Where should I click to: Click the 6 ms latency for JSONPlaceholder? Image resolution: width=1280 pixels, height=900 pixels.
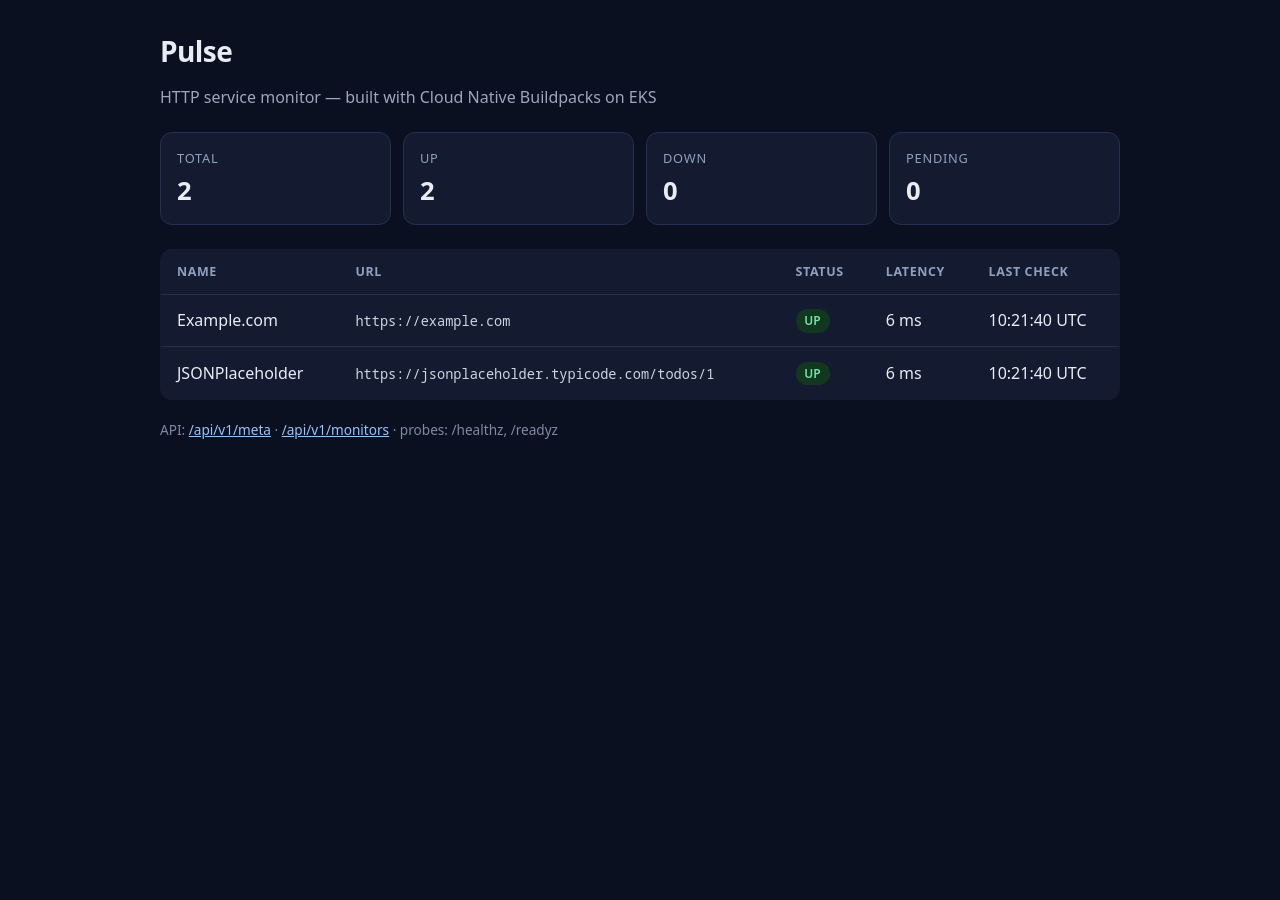point(903,373)
